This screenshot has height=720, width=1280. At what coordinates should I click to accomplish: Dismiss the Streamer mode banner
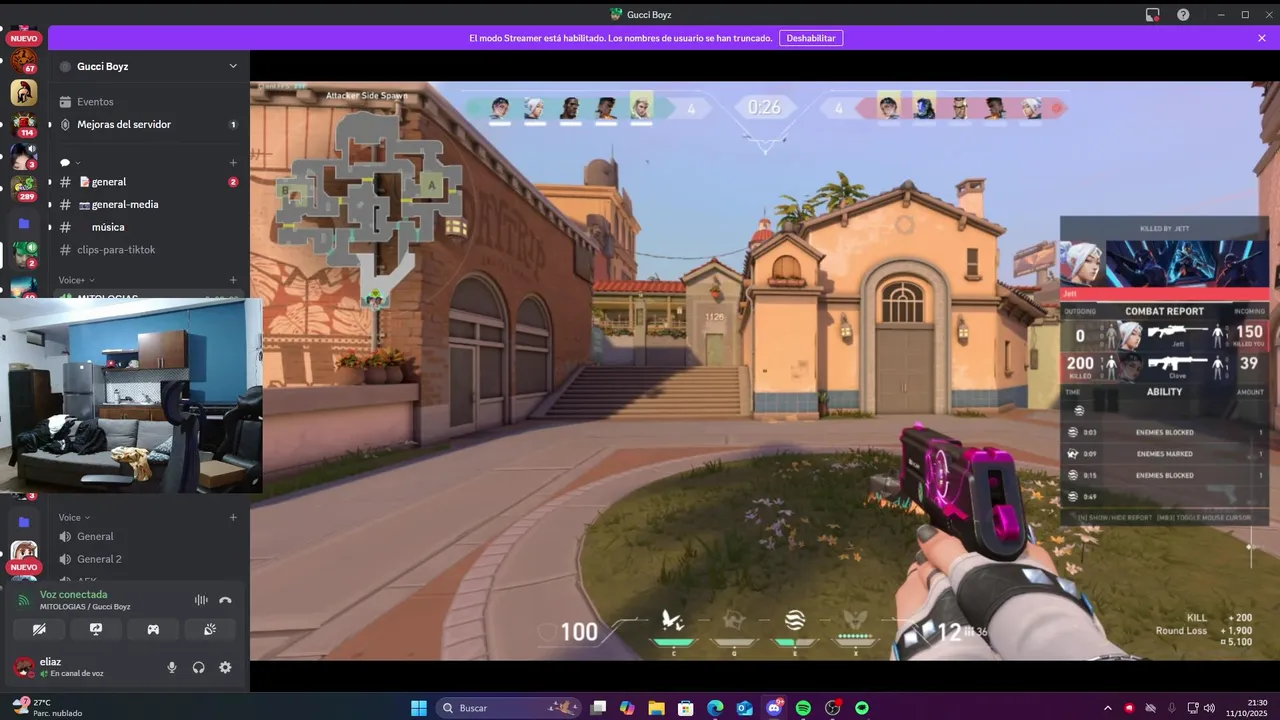pos(1262,38)
